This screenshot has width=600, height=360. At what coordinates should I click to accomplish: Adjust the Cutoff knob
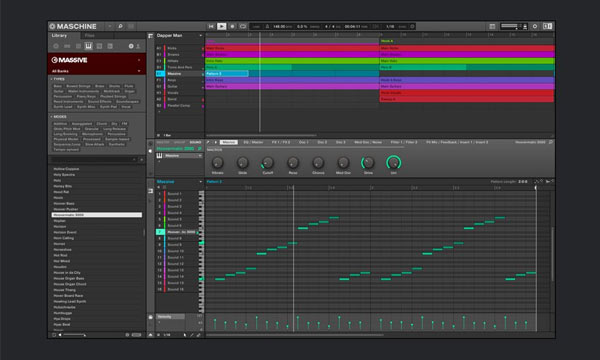coord(267,163)
